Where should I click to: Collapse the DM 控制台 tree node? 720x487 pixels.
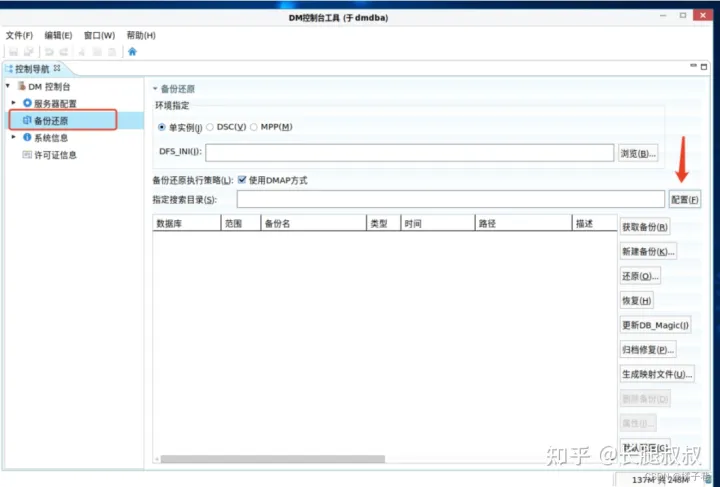[8, 86]
